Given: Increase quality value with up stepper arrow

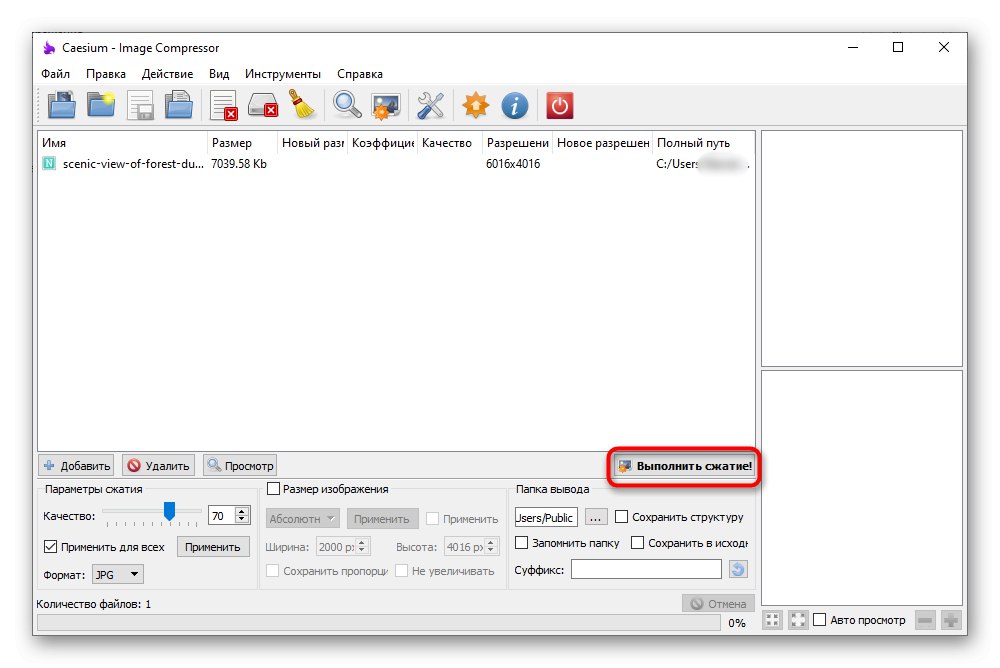Looking at the screenshot, I should [x=242, y=511].
